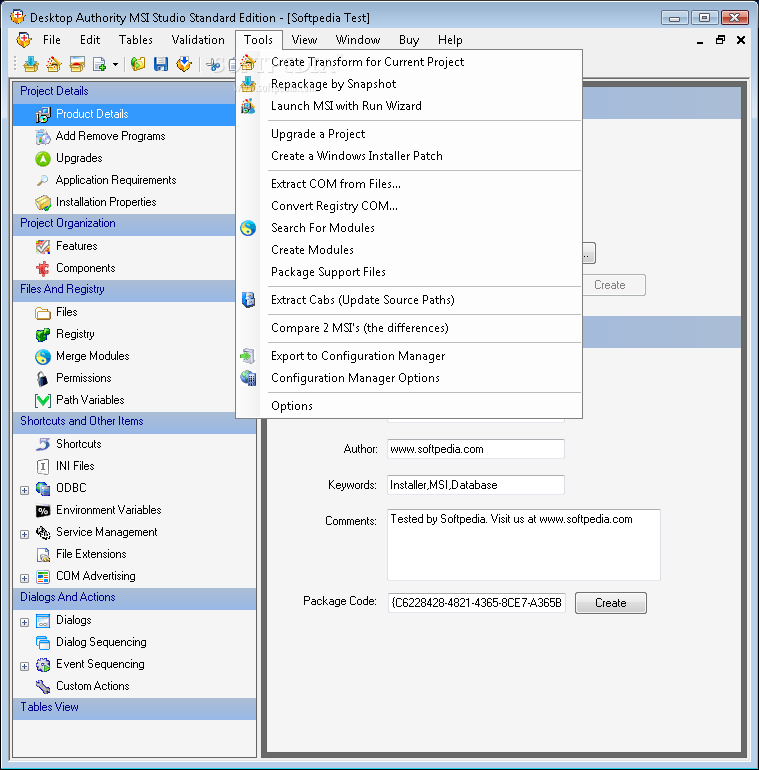Click the Installation Properties icon
Viewport: 759px width, 770px height.
click(43, 202)
